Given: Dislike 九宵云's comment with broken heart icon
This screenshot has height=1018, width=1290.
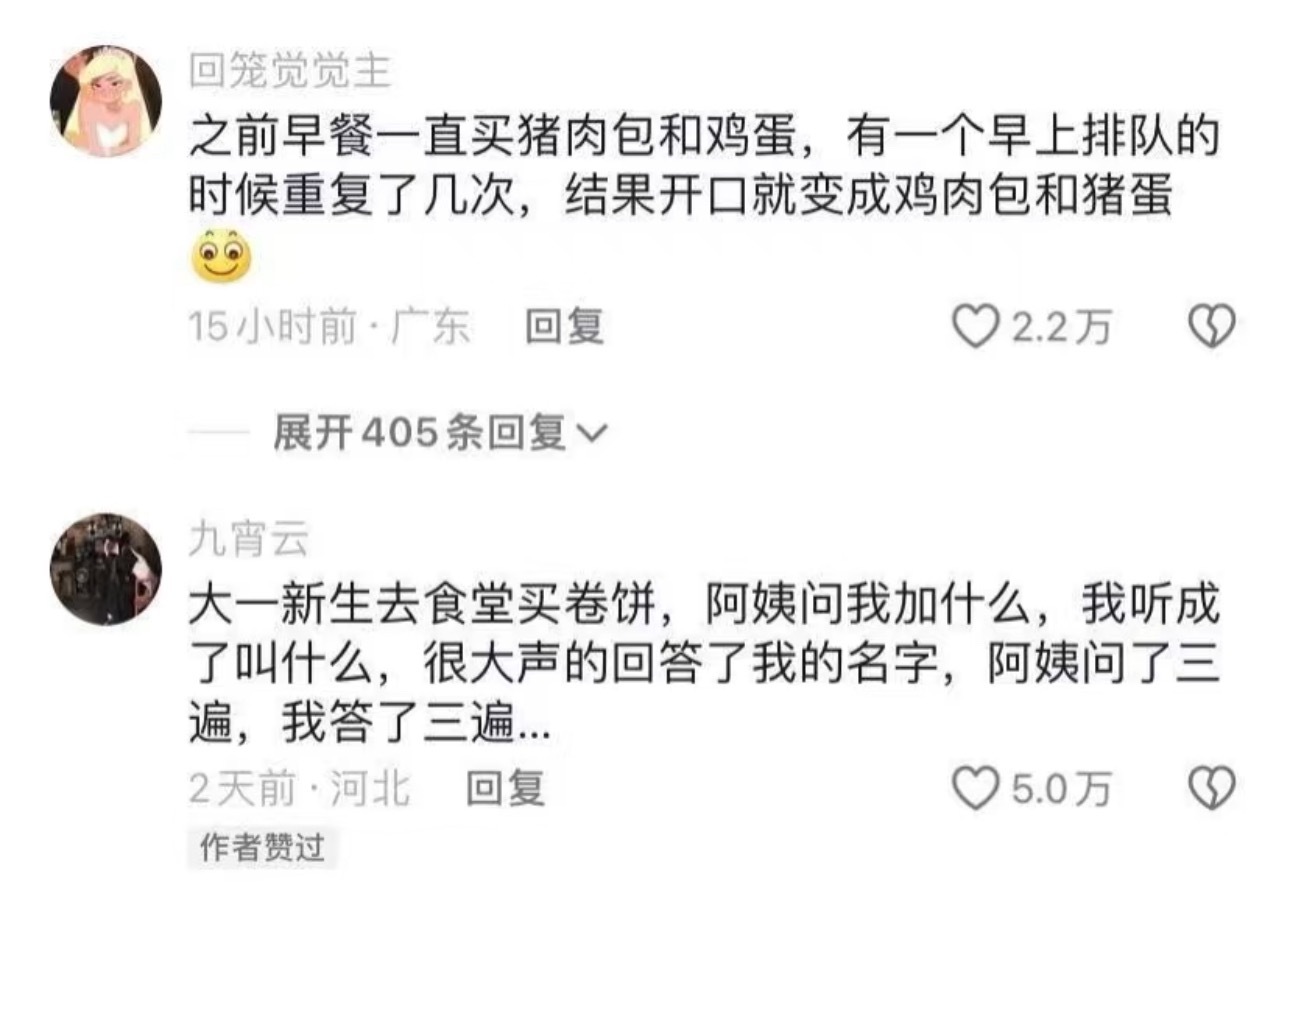Looking at the screenshot, I should [x=1211, y=789].
